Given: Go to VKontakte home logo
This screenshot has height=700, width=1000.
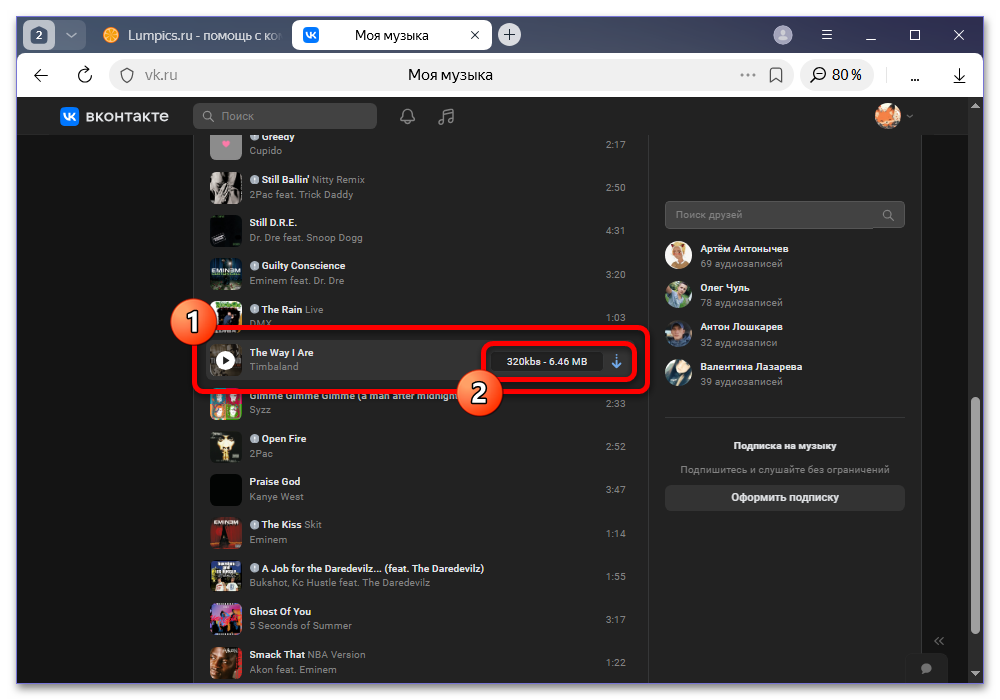Looking at the screenshot, I should pos(115,116).
